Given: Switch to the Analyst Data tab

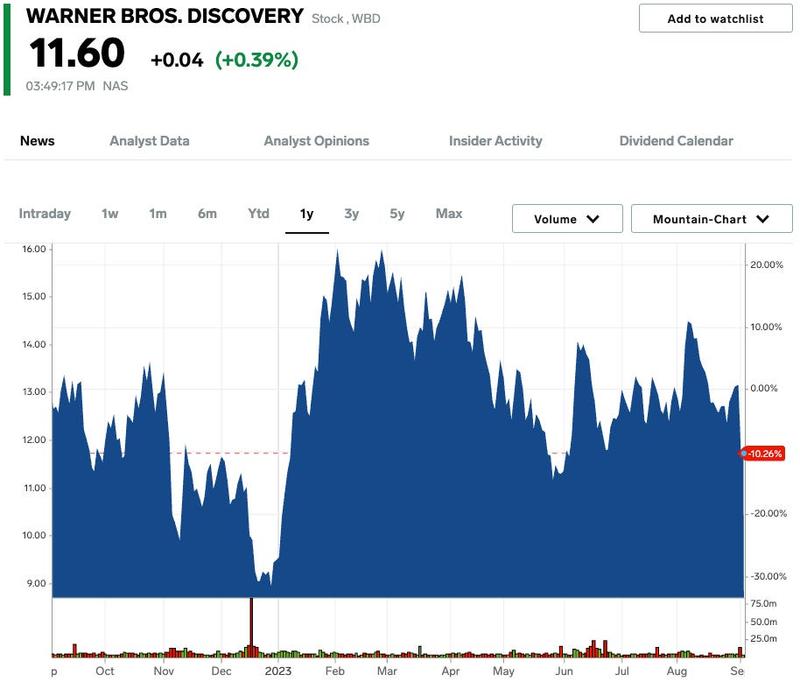Looking at the screenshot, I should coord(149,141).
